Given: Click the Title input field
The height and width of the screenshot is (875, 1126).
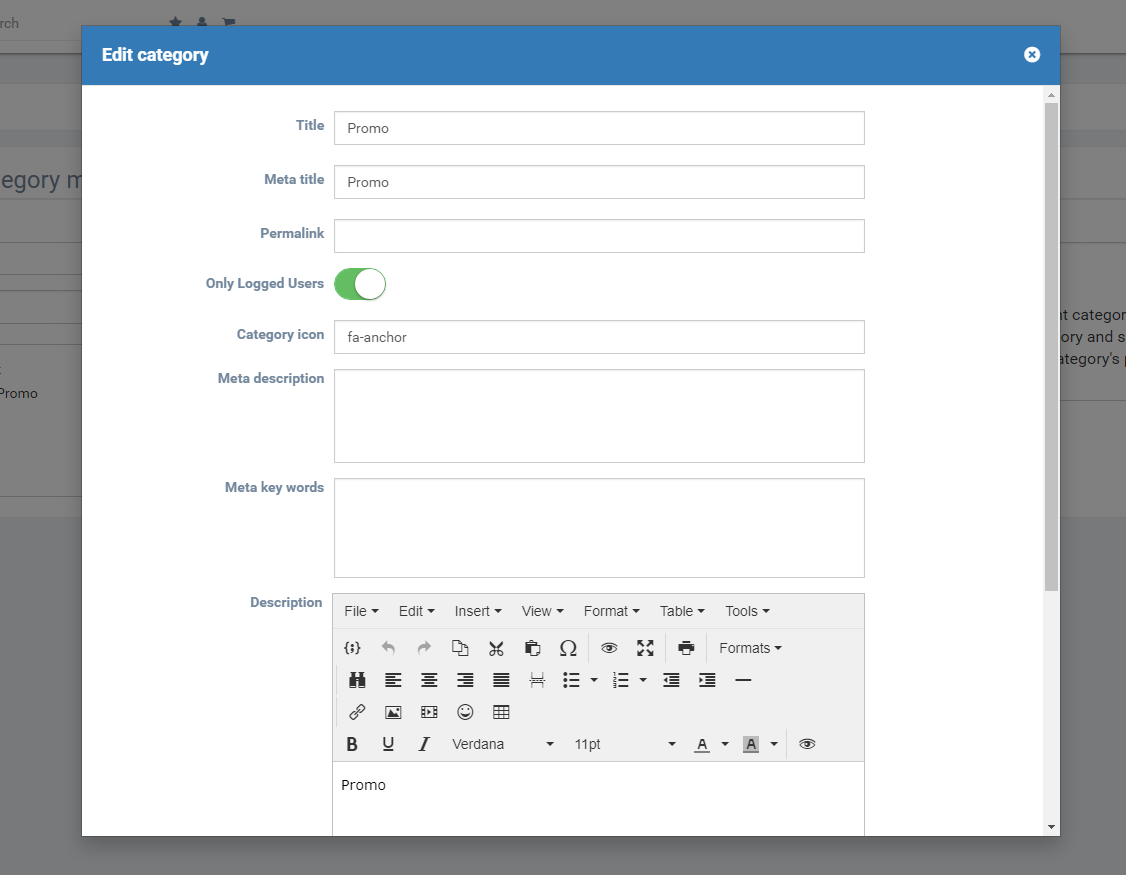Looking at the screenshot, I should (x=599, y=128).
